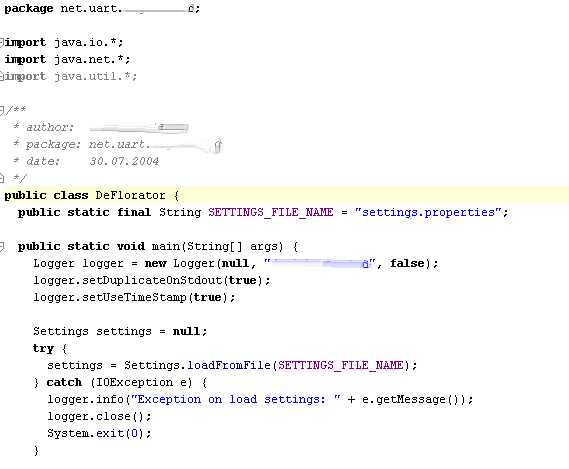The height and width of the screenshot is (469, 569).
Task: Click the 'String[] args' parameter
Action: tap(232, 246)
